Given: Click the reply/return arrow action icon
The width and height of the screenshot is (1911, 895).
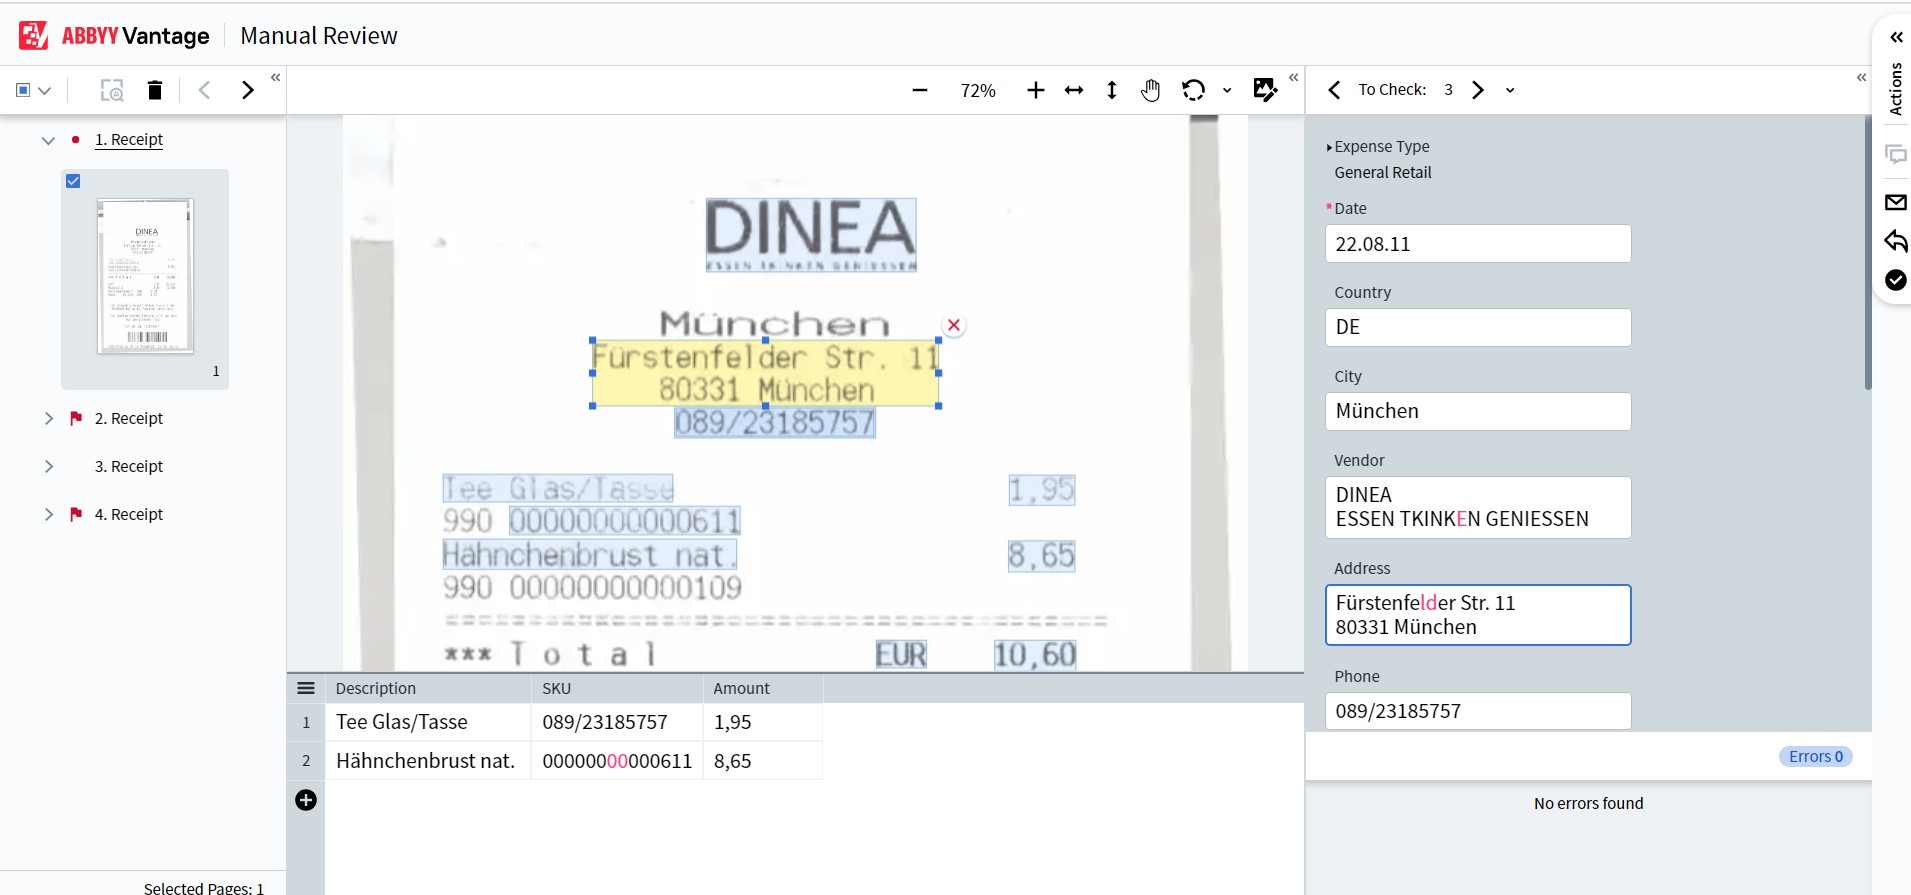Looking at the screenshot, I should click(x=1896, y=241).
